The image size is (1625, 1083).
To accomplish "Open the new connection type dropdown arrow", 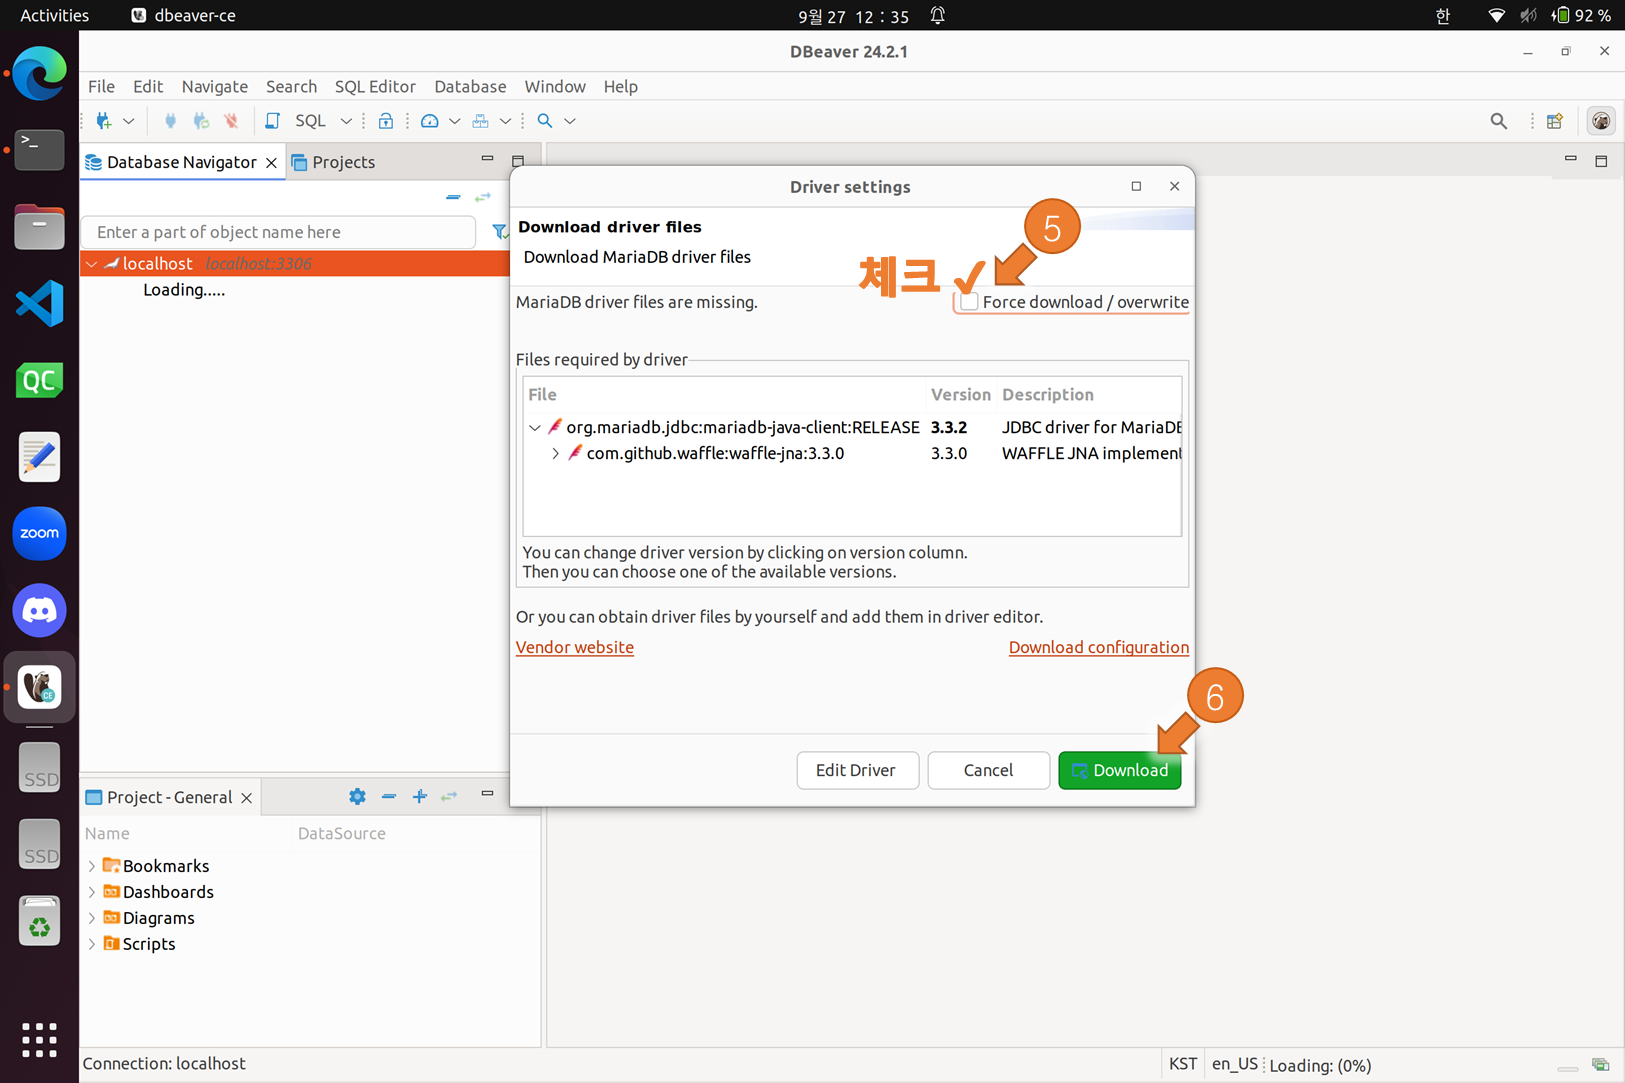I will point(129,121).
